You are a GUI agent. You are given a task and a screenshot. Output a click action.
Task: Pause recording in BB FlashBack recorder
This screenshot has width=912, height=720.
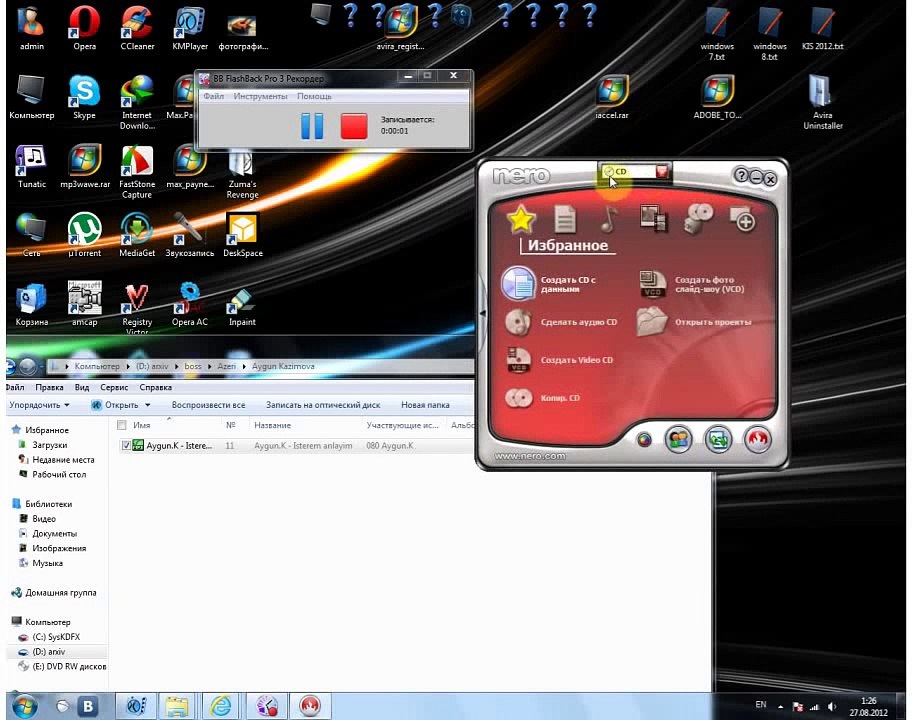coord(312,126)
